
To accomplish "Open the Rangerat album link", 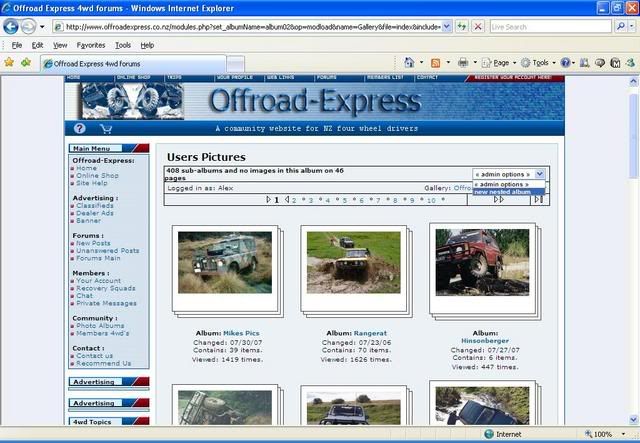I will [370, 333].
